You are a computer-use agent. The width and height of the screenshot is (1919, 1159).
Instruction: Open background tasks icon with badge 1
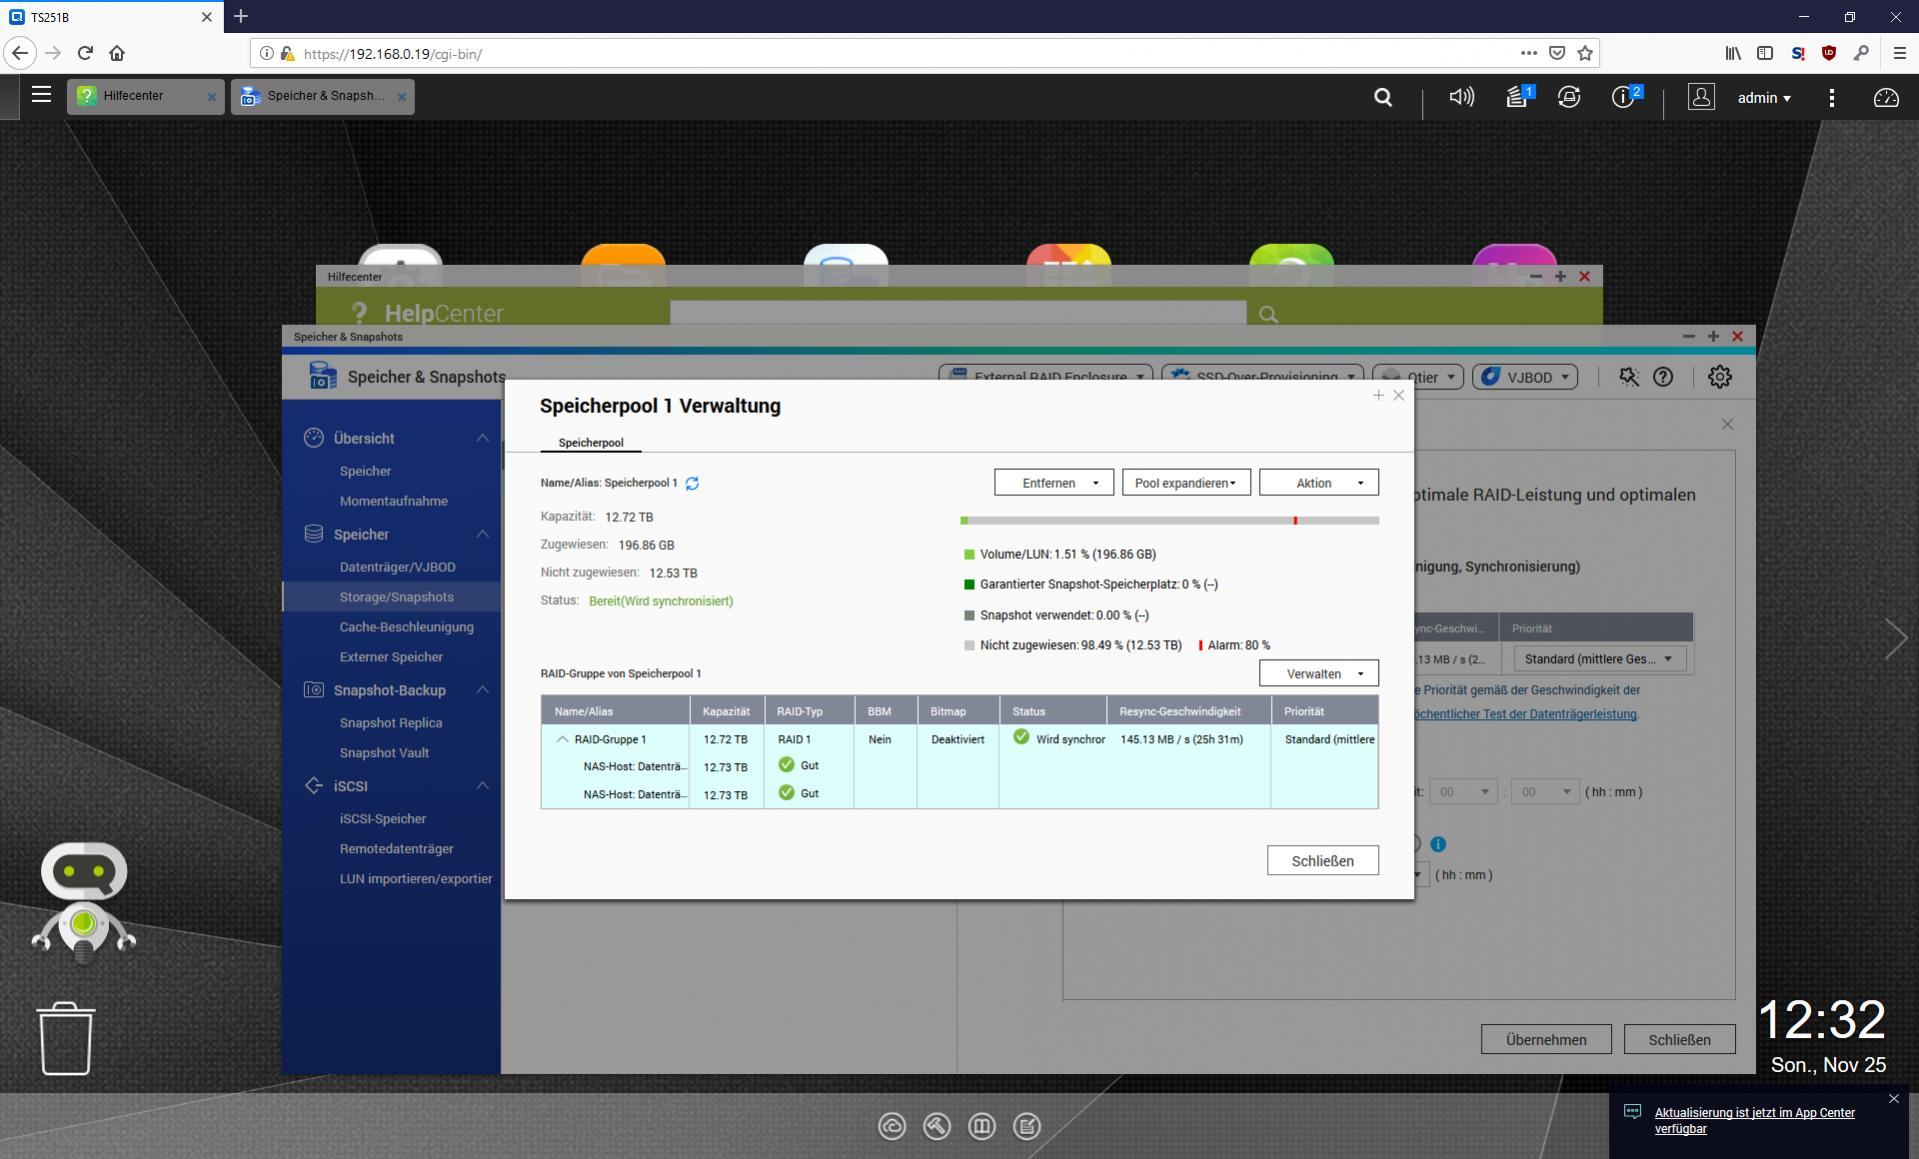[1518, 96]
